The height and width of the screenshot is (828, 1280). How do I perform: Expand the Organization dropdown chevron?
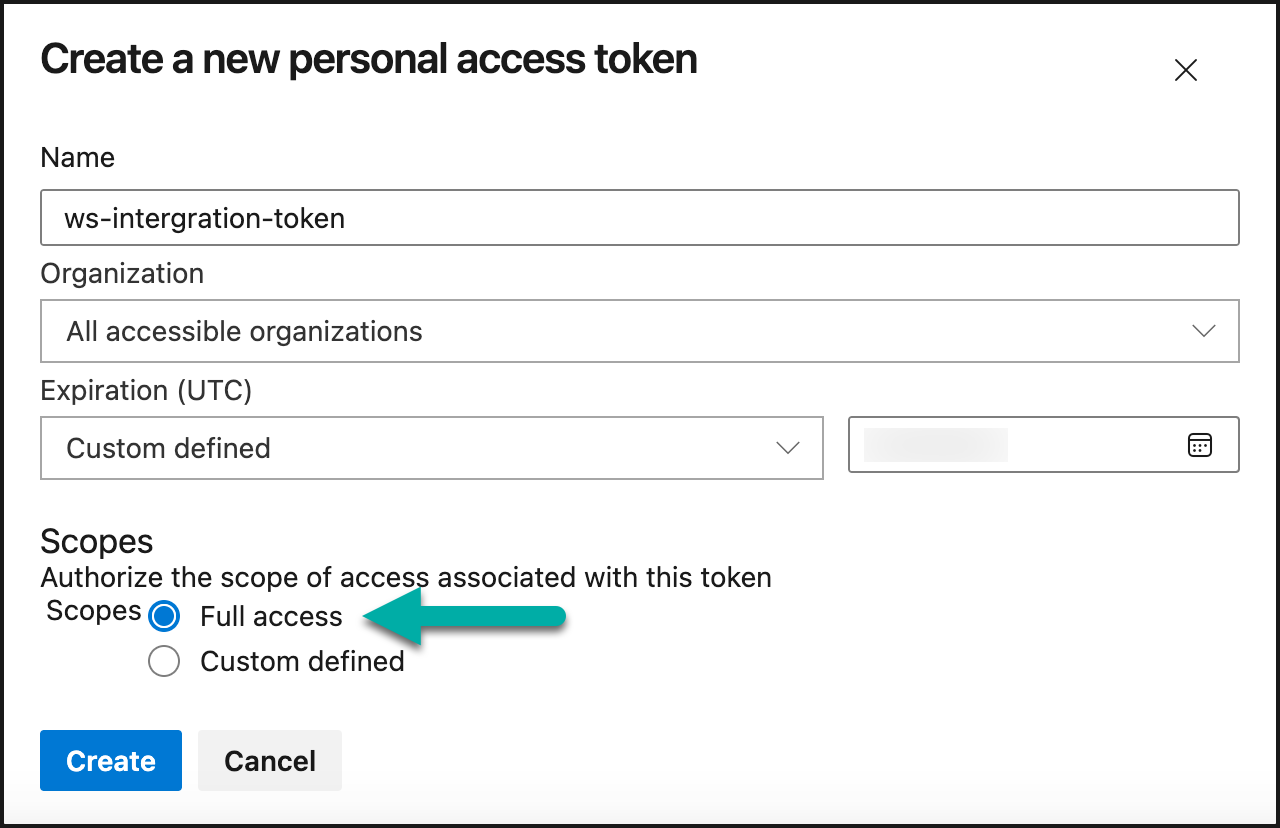click(x=1204, y=331)
